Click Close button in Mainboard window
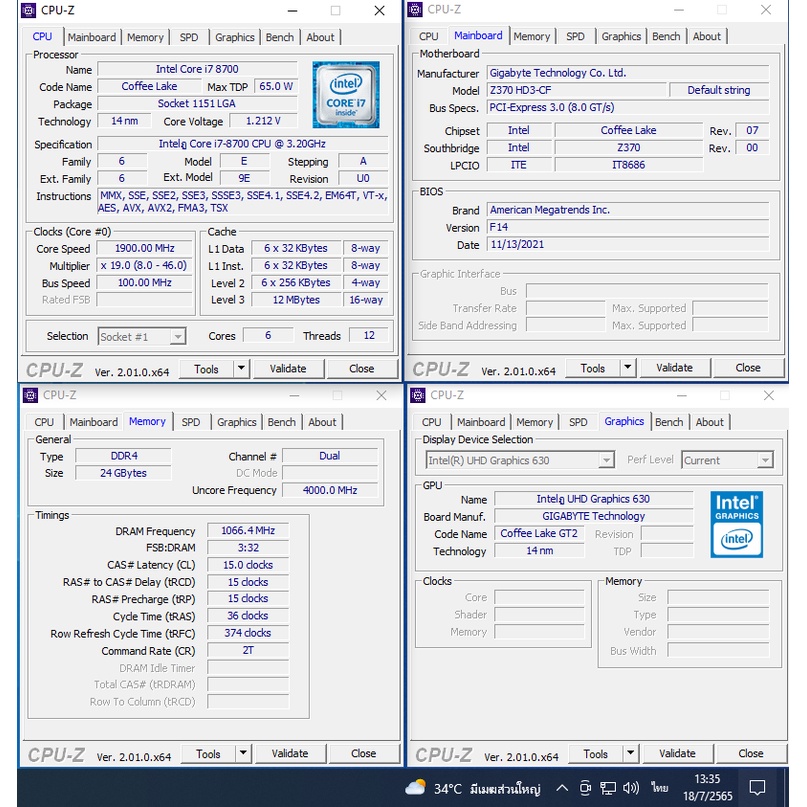 coord(748,368)
